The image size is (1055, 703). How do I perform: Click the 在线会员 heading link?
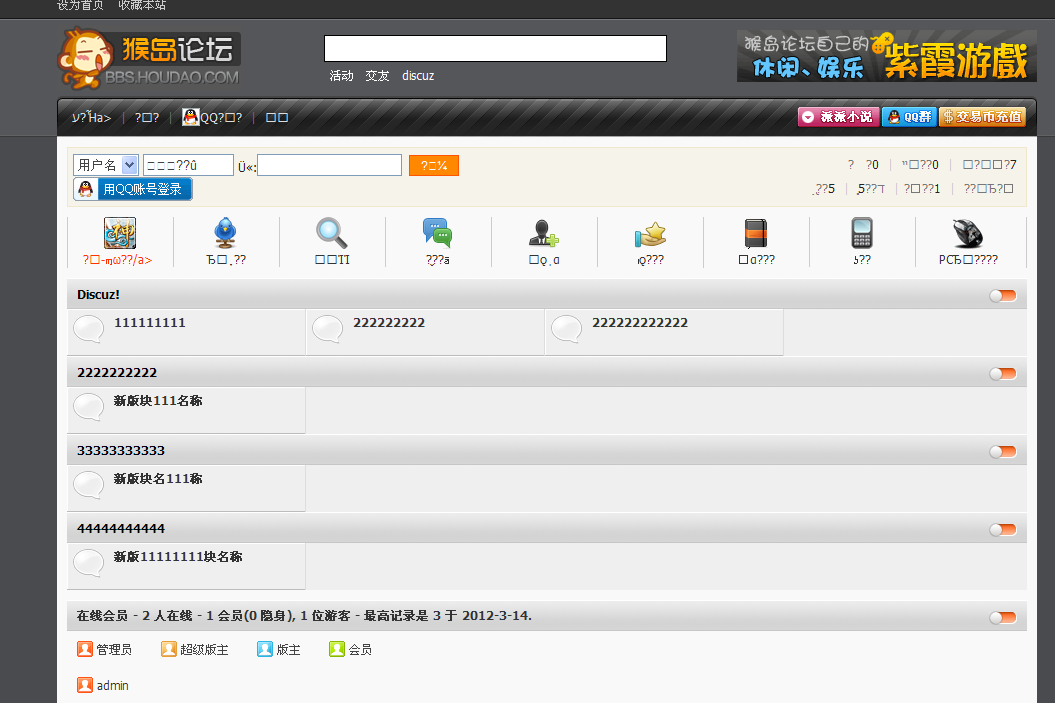point(102,616)
